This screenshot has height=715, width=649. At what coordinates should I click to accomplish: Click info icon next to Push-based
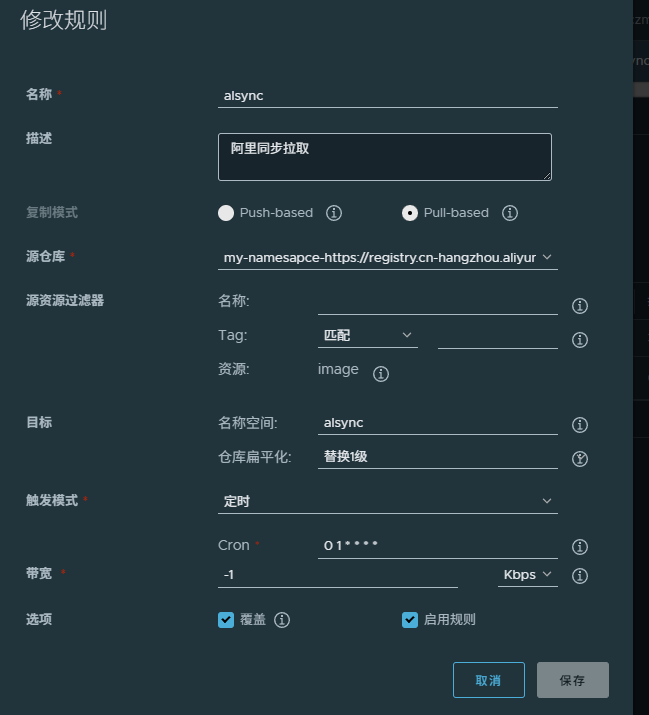[335, 213]
